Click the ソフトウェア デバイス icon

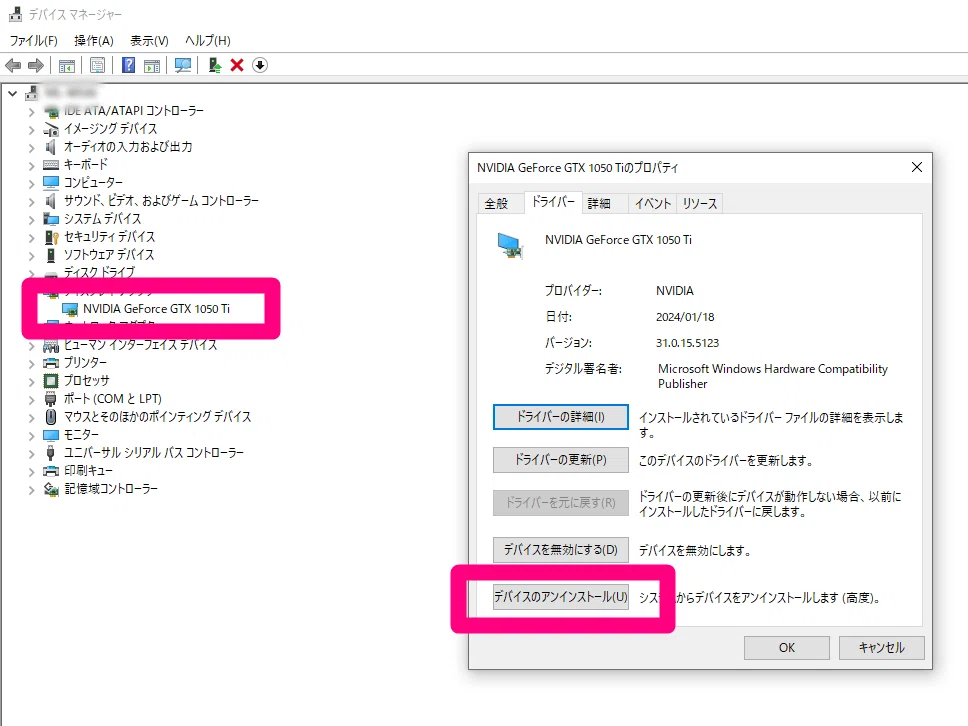[51, 254]
